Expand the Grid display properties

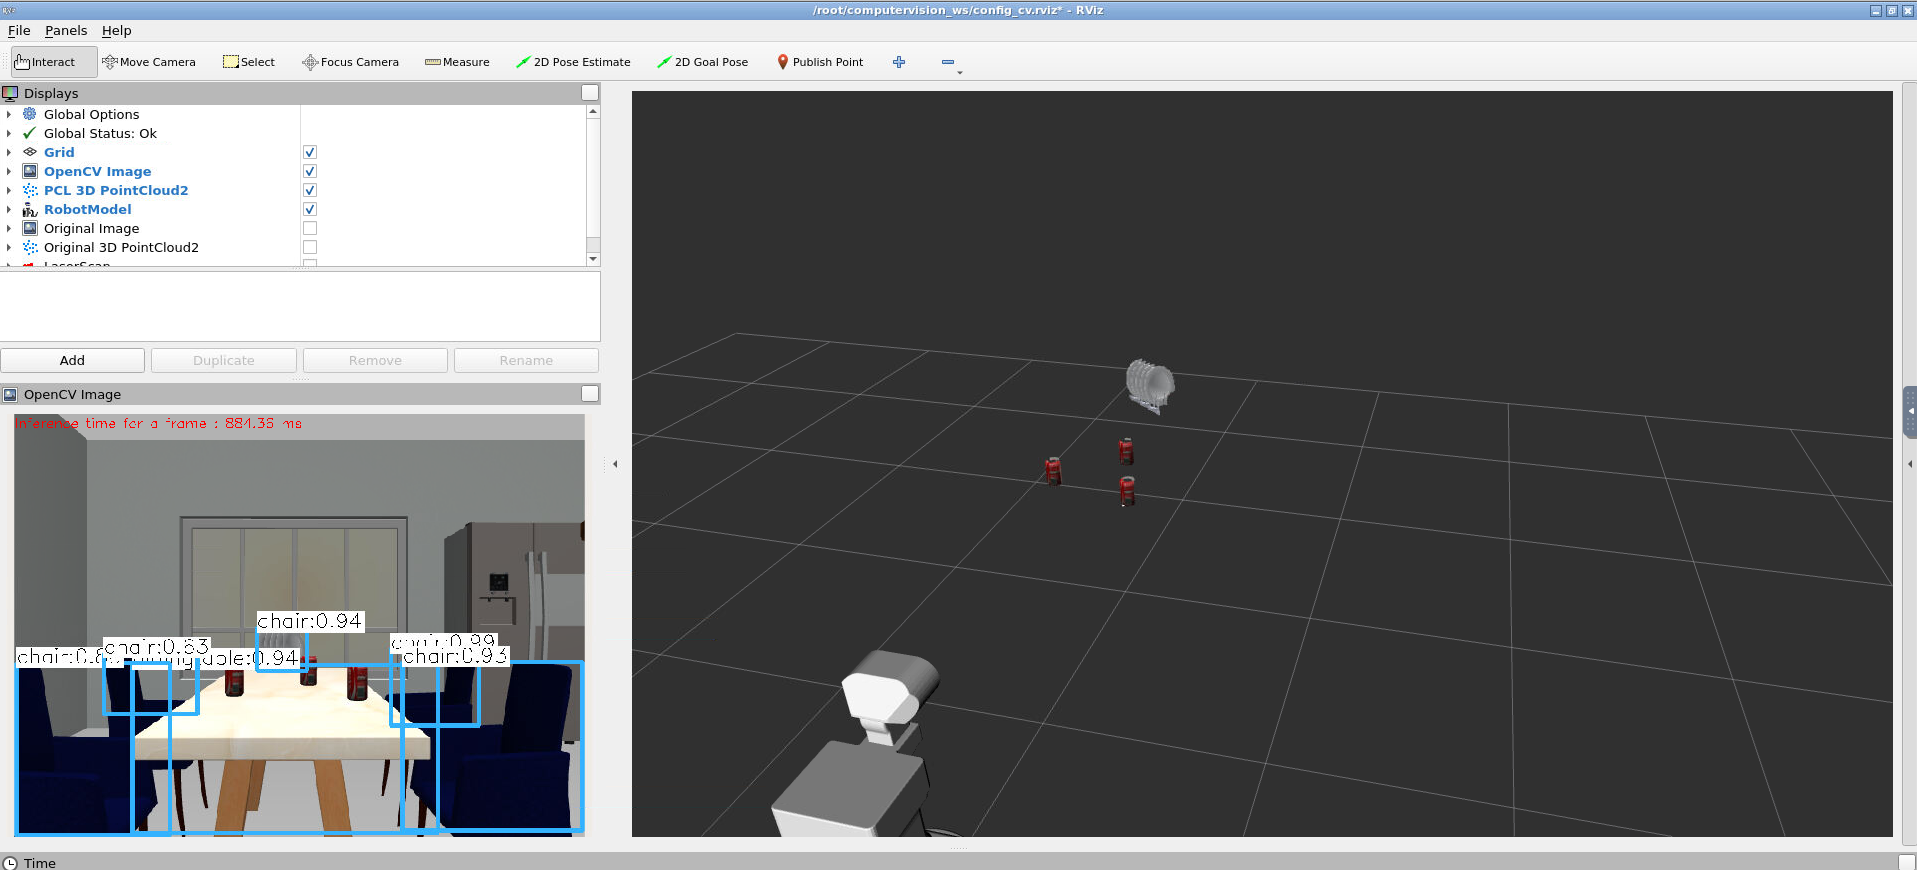(9, 152)
